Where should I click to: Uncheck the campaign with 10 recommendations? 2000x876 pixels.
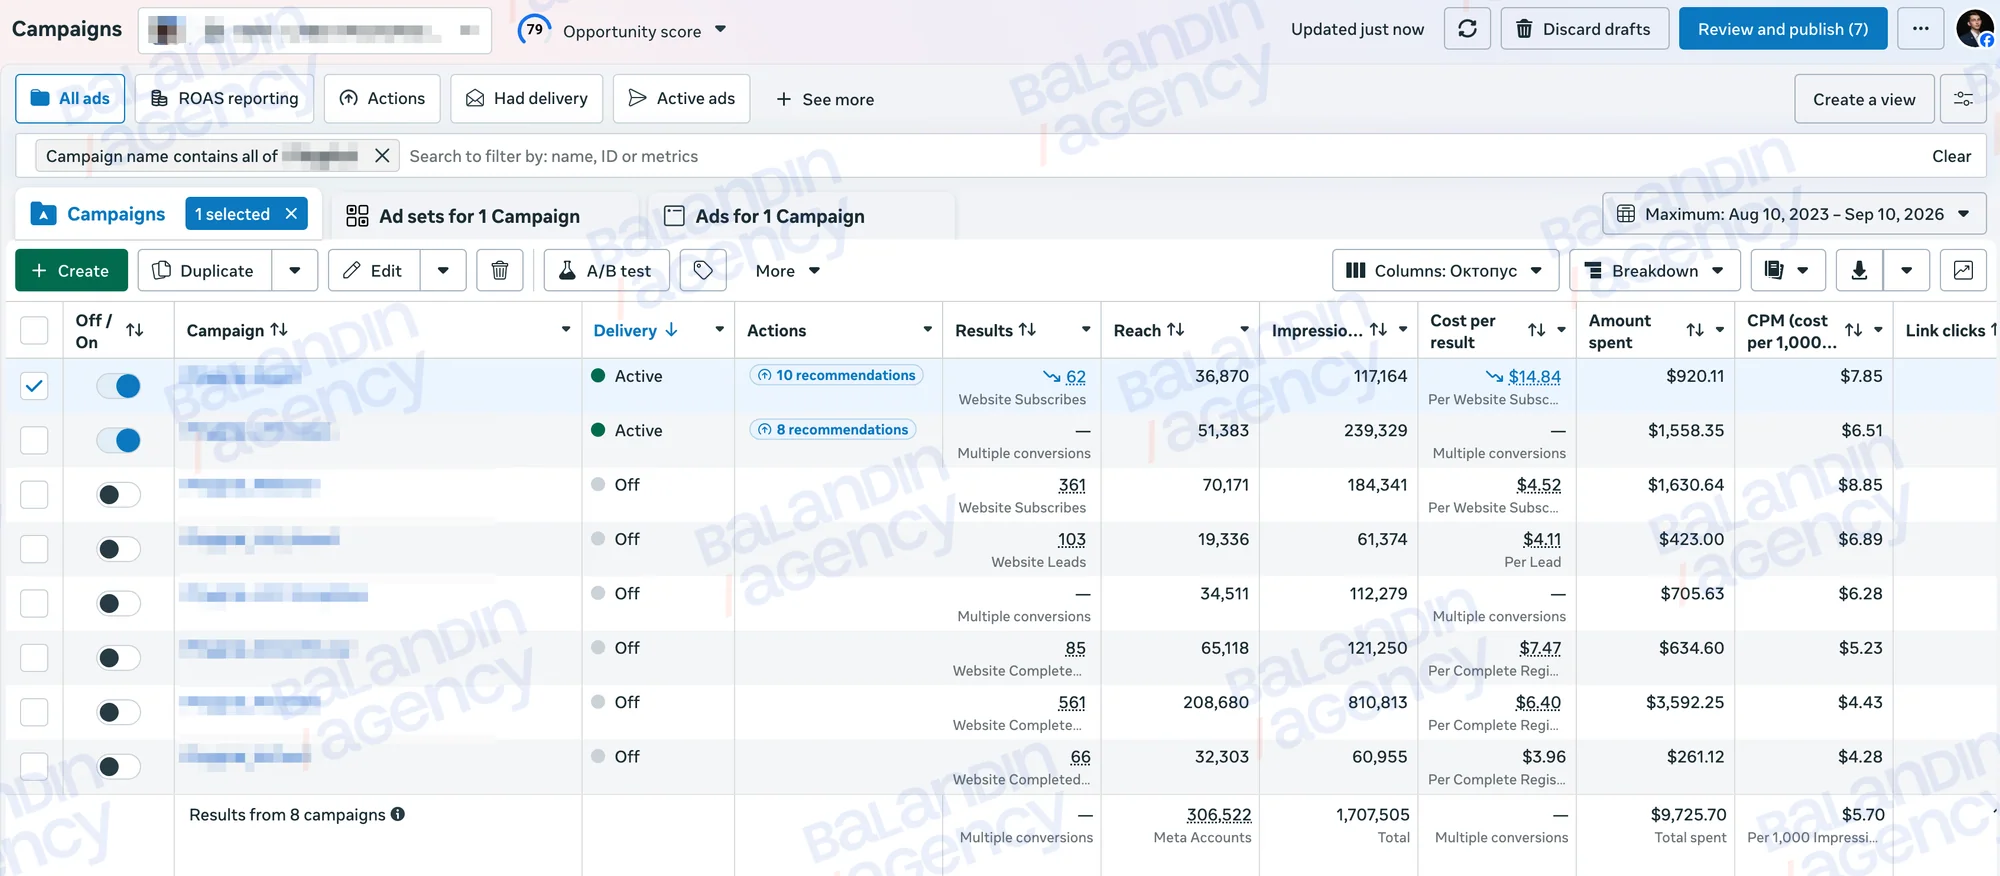point(34,386)
